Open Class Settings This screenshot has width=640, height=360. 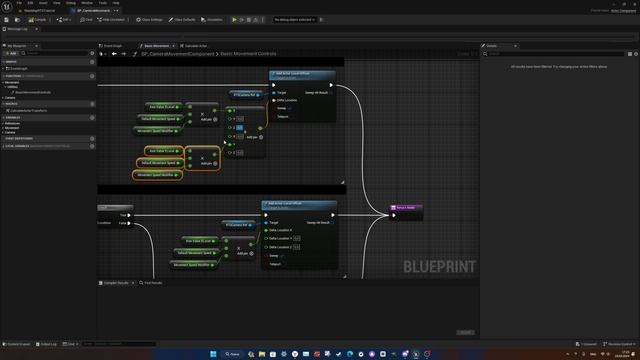coord(149,20)
